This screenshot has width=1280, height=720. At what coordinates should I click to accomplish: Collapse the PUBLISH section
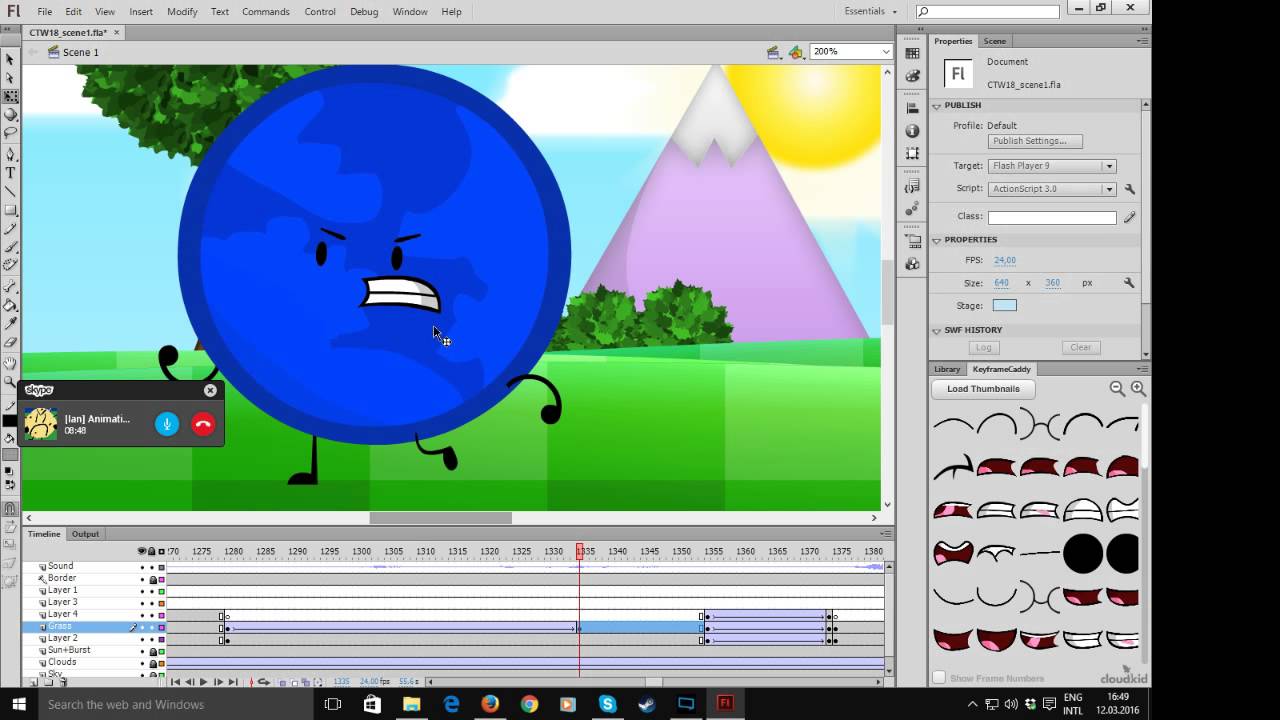(937, 105)
